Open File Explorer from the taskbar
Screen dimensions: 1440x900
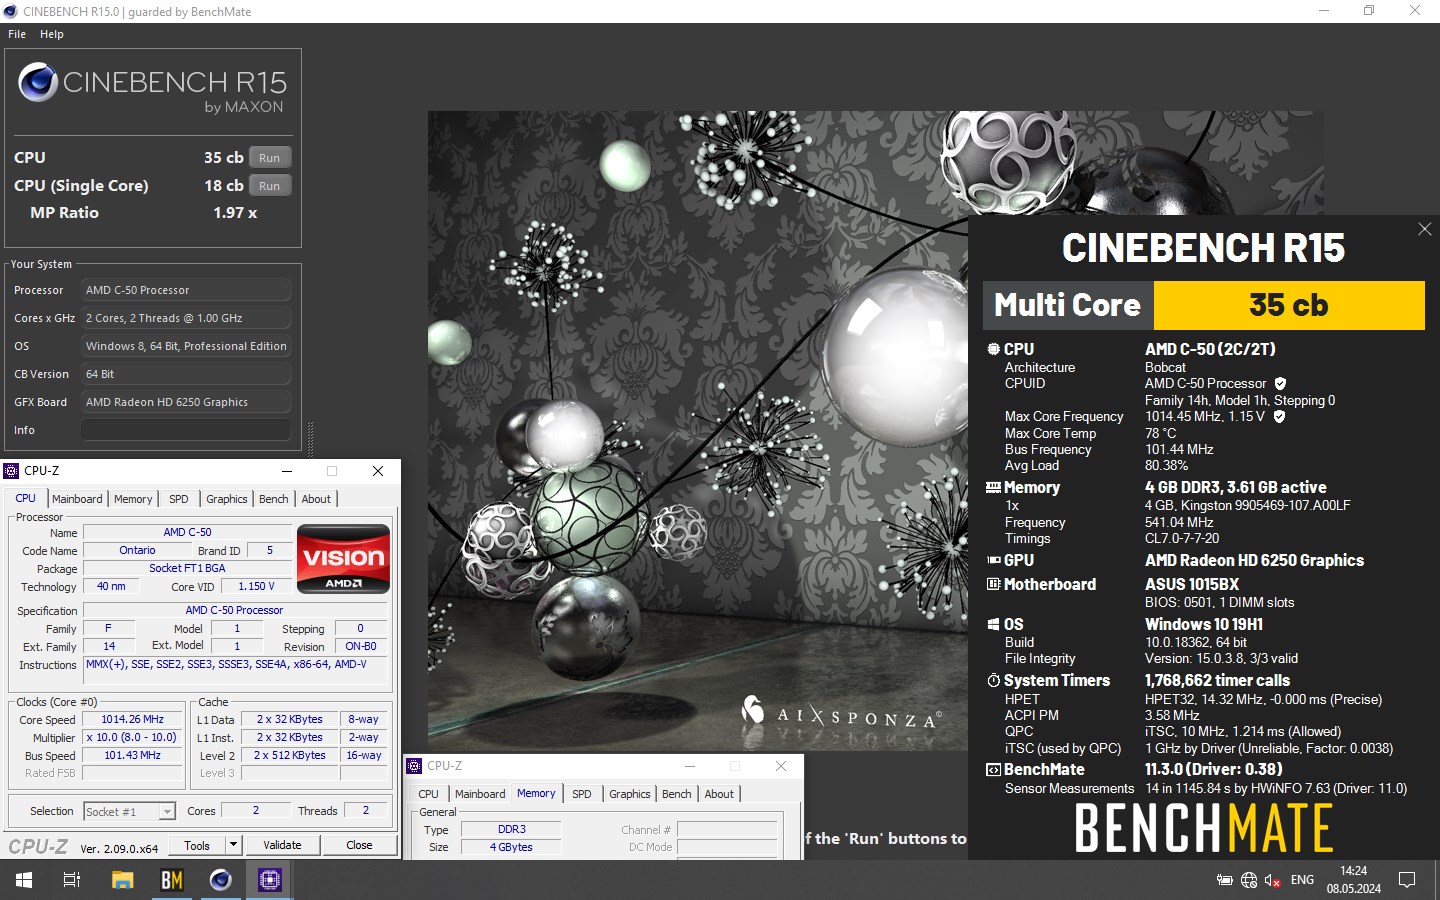point(122,880)
